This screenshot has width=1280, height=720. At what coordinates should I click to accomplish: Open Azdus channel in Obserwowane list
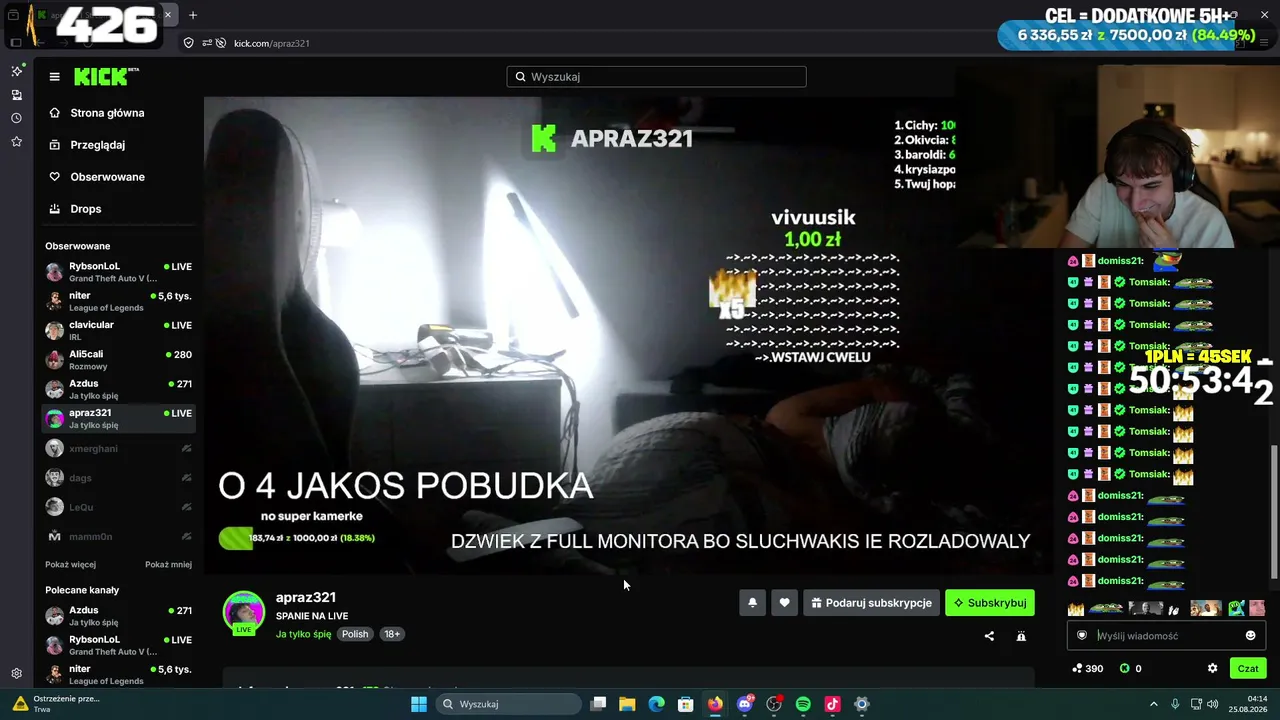tap(118, 389)
